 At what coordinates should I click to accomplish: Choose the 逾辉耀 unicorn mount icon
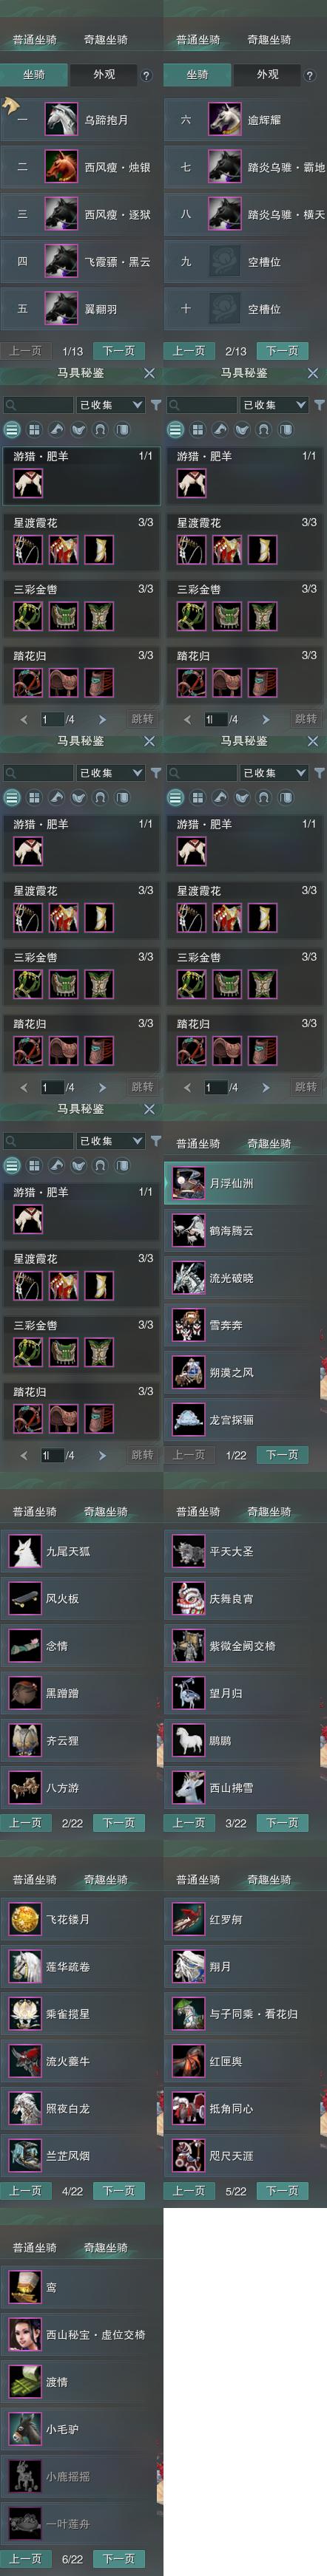point(225,120)
